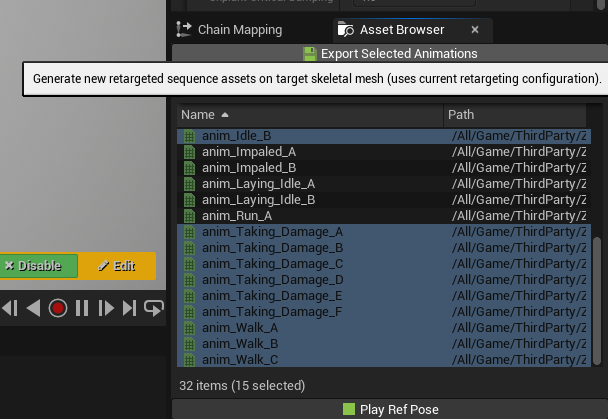Select the anim_Walk_C animation
Viewport: 608px width, 419px height.
point(384,360)
